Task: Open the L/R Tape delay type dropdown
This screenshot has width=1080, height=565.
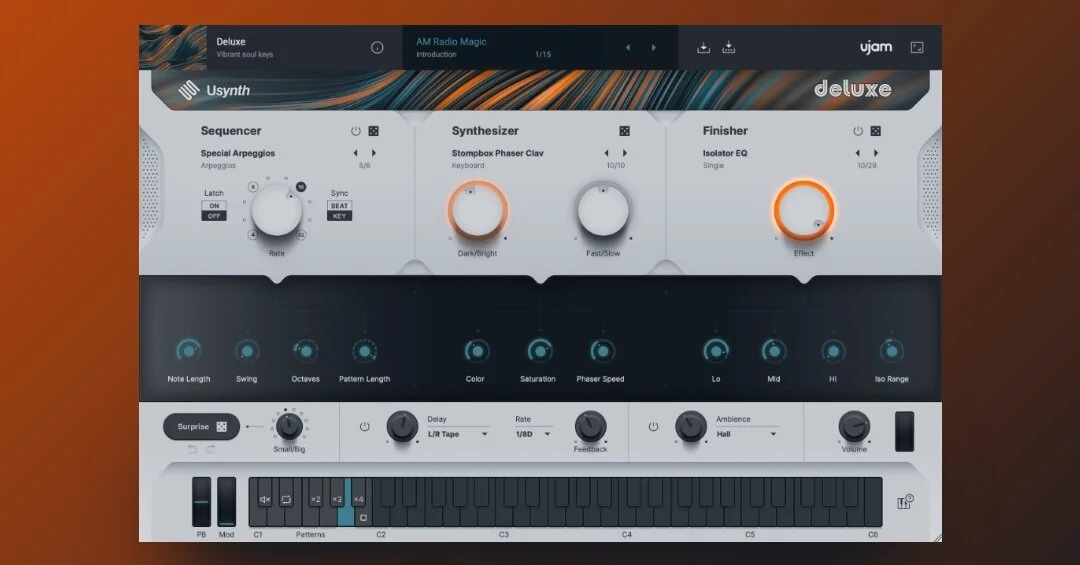Action: point(457,434)
